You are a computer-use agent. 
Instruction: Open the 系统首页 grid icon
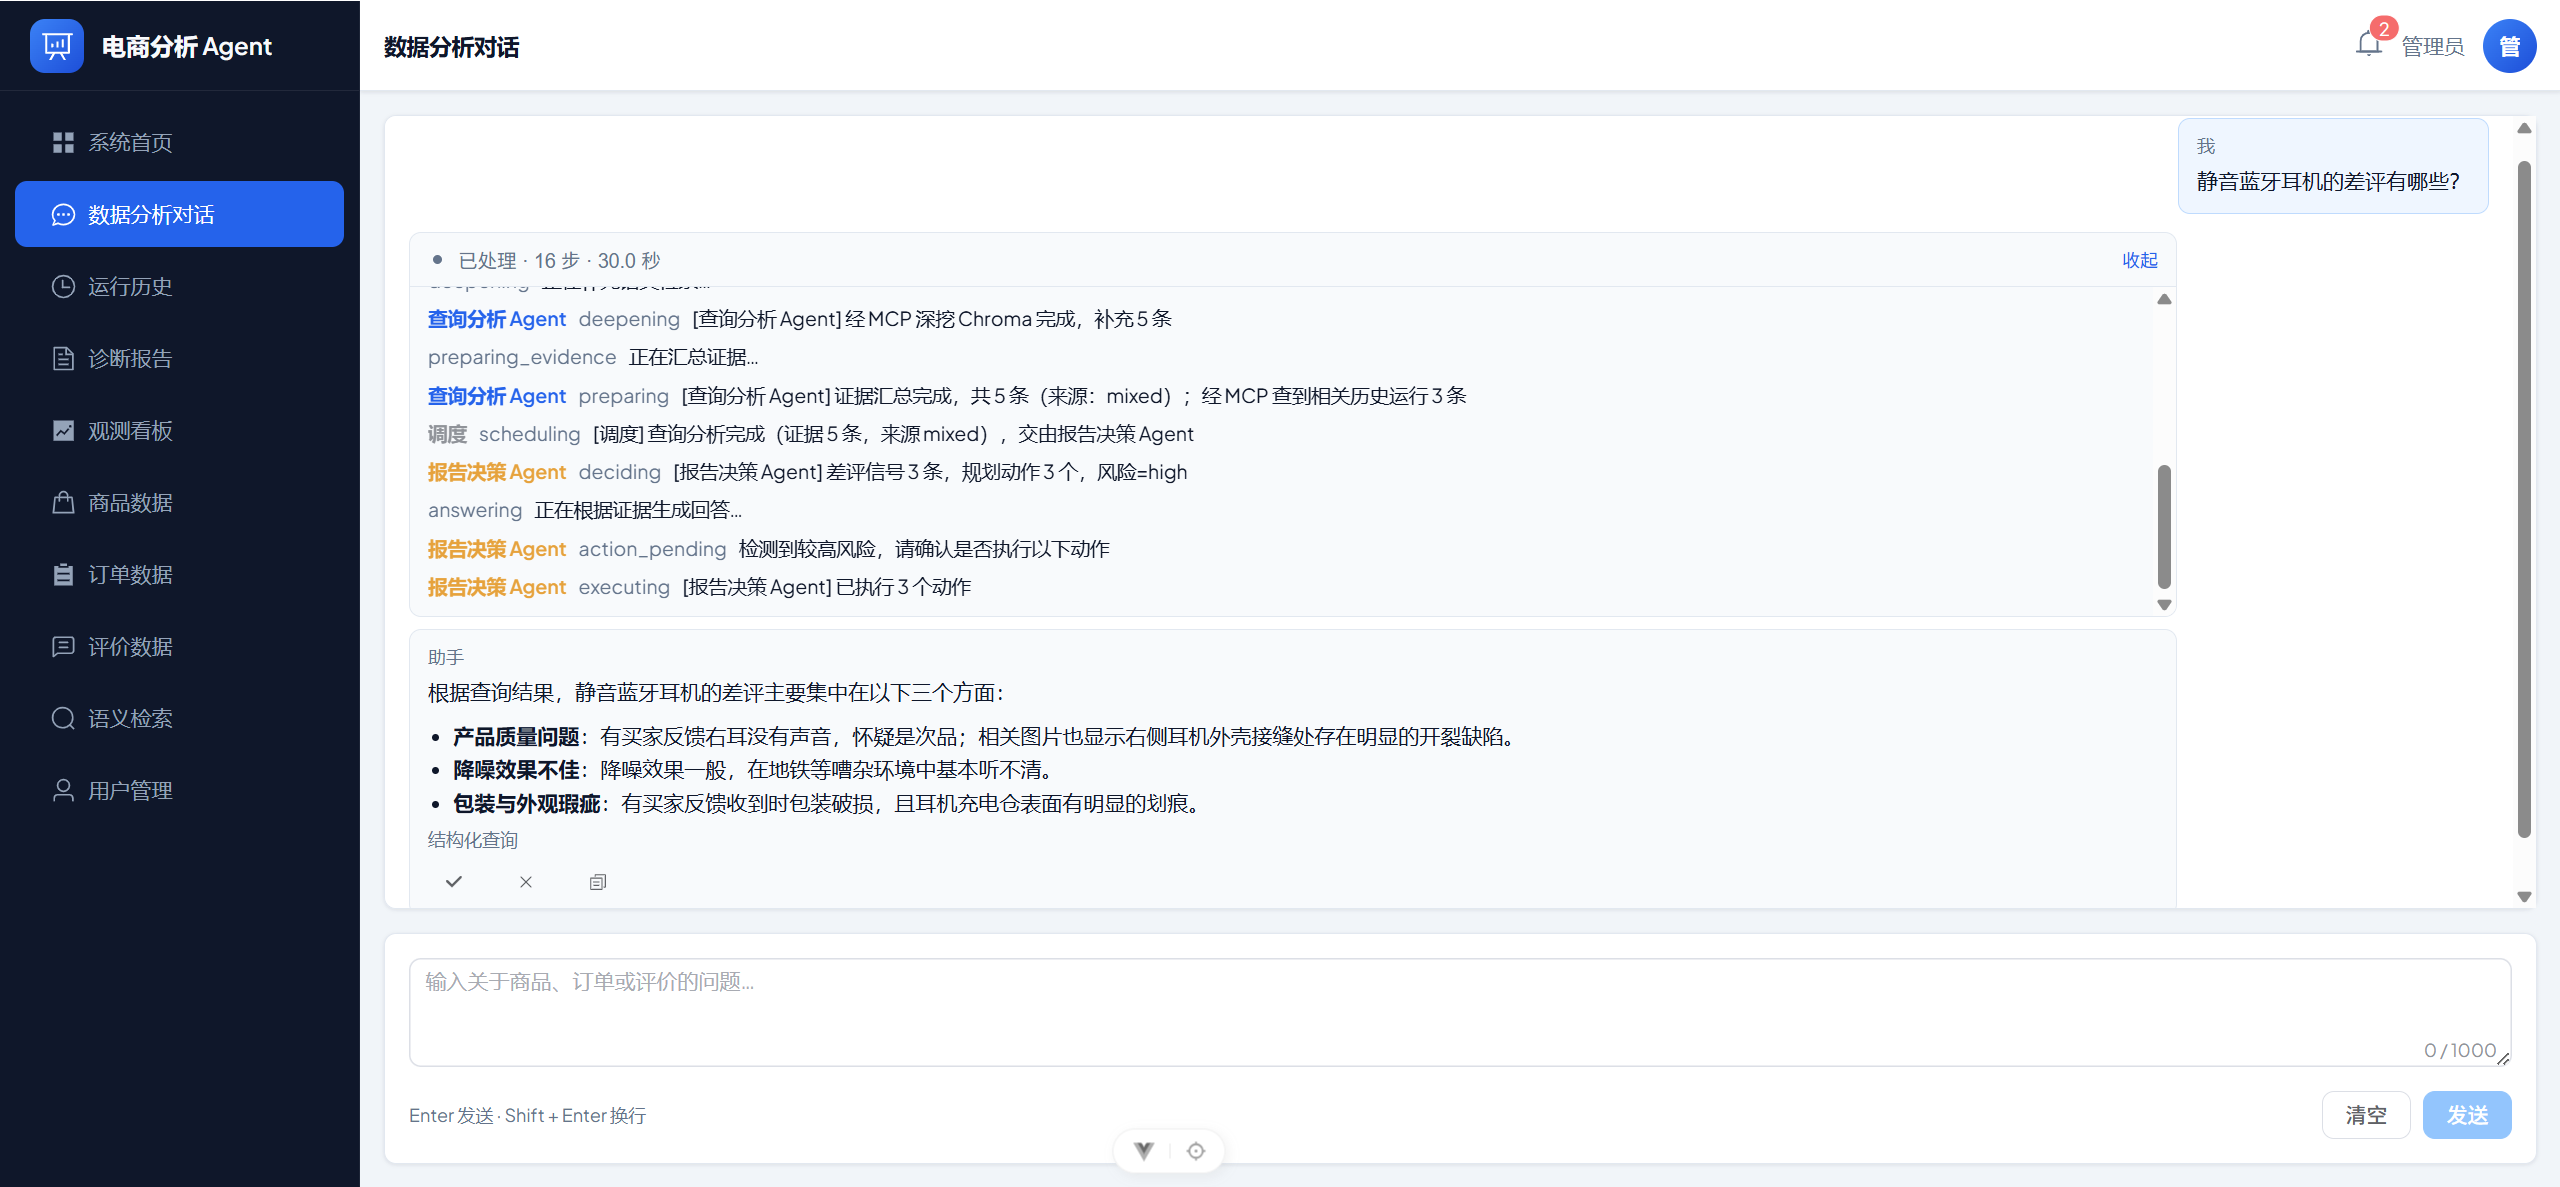tap(63, 143)
